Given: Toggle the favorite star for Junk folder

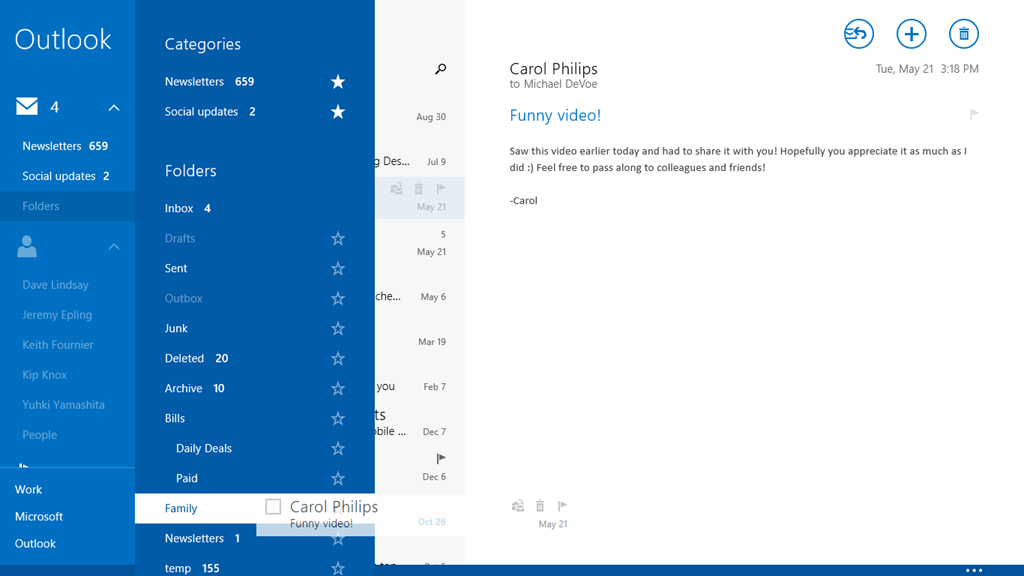Looking at the screenshot, I should coord(338,329).
